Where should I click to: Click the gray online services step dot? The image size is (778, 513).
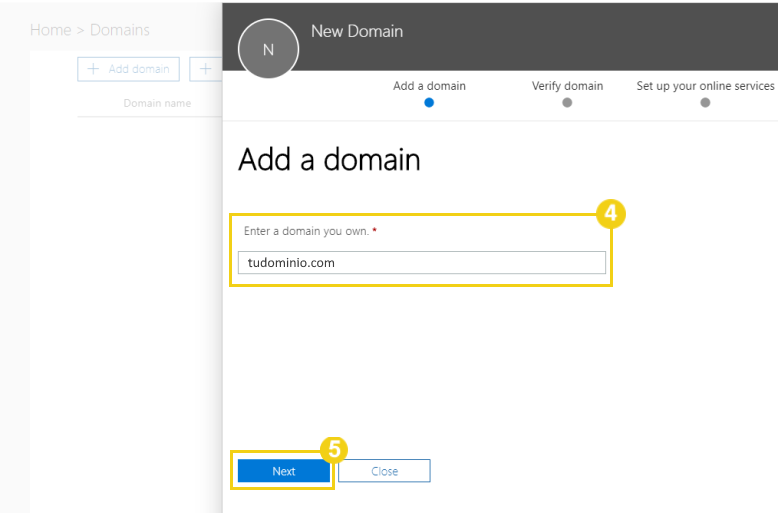point(705,102)
